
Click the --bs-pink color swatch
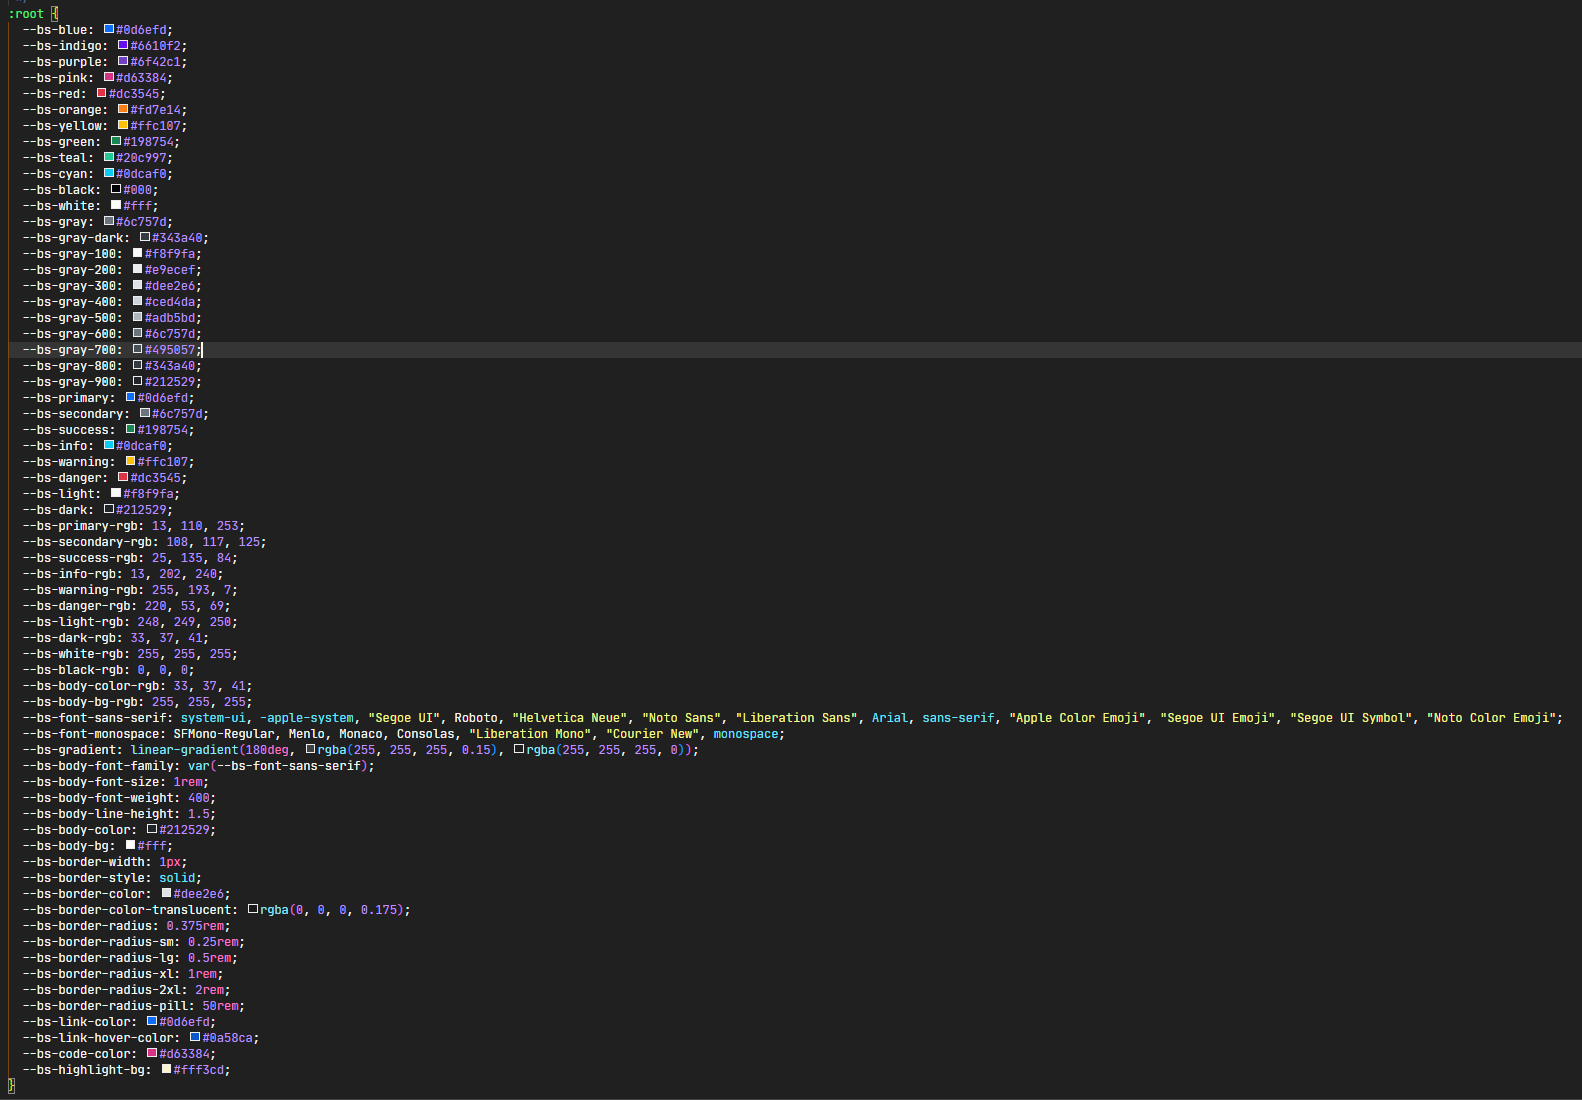(109, 77)
